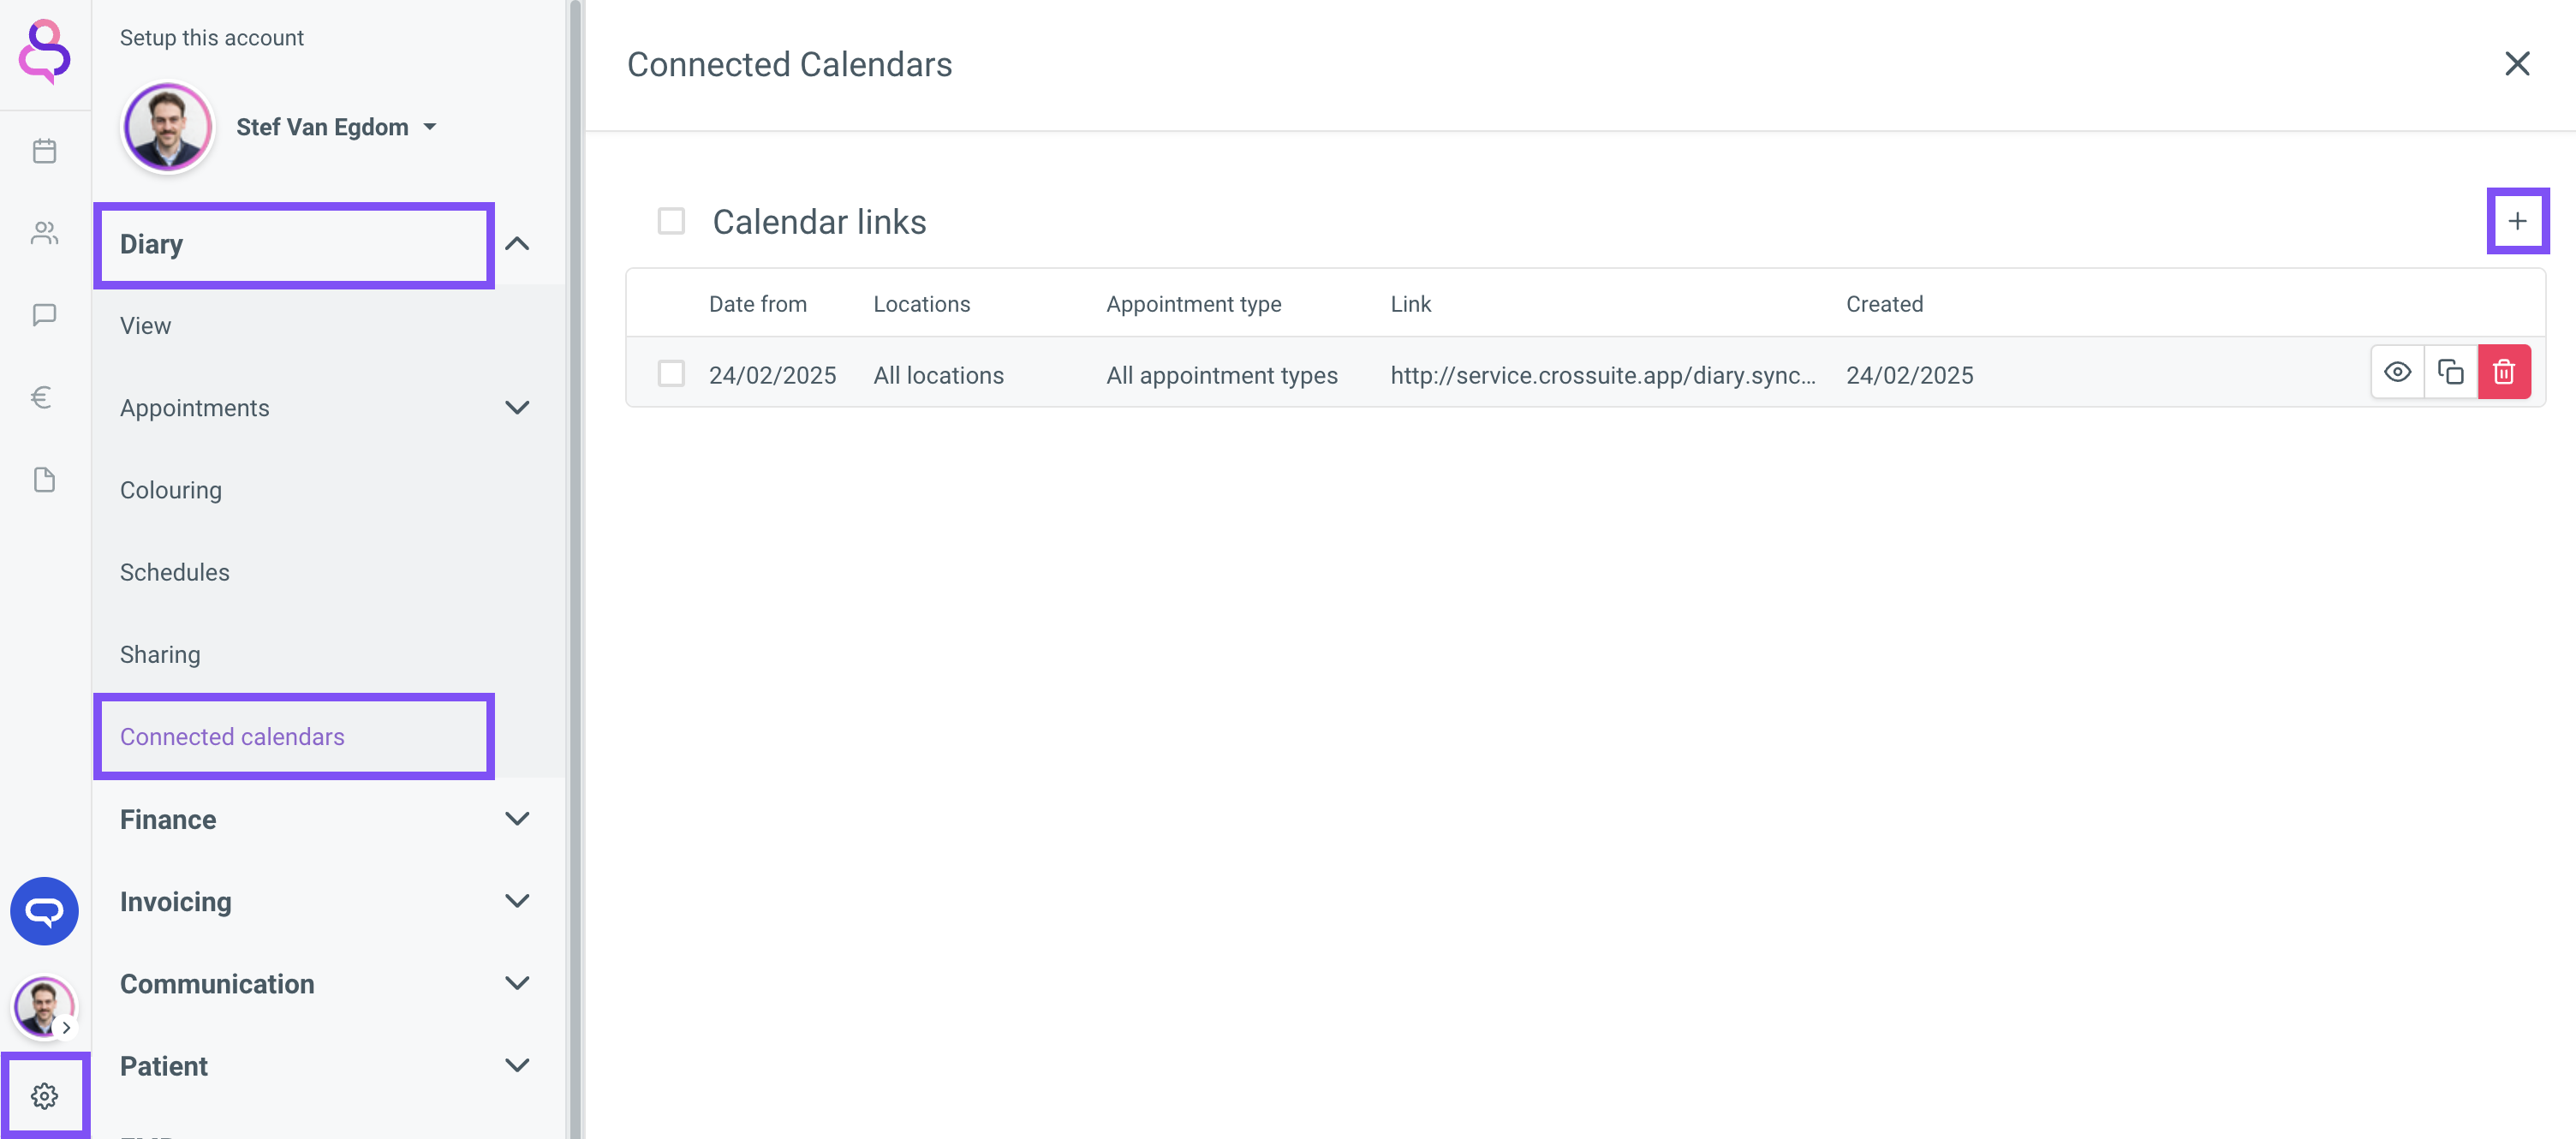Delete the calendar link with trash icon
2576x1139 pixels.
coord(2503,372)
